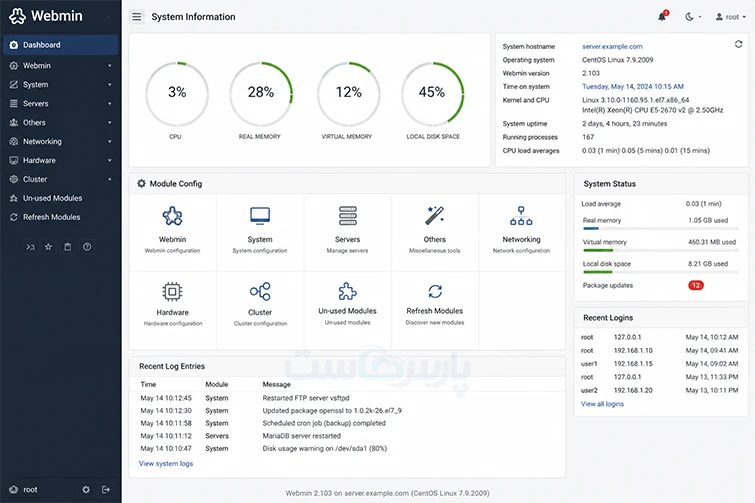Open the Hardware configuration tile

coord(172,310)
